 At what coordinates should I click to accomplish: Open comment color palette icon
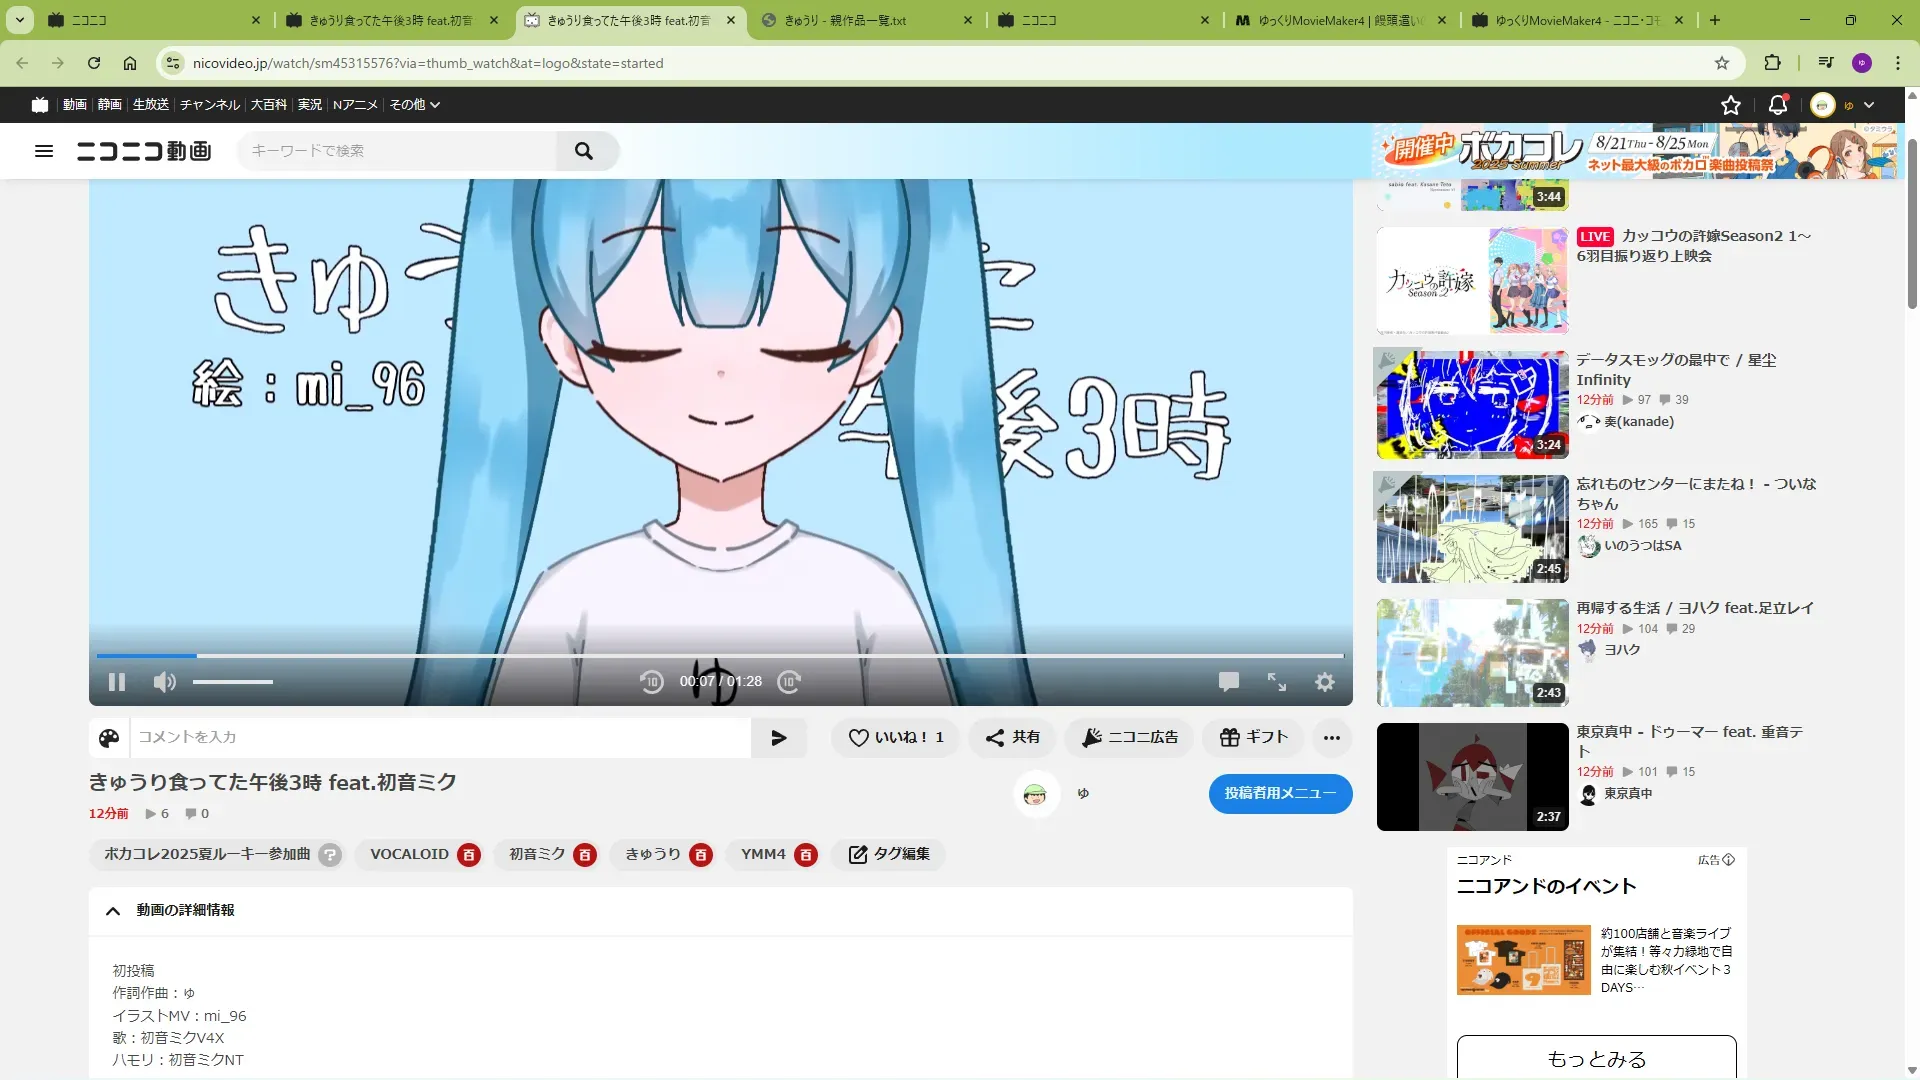[109, 738]
